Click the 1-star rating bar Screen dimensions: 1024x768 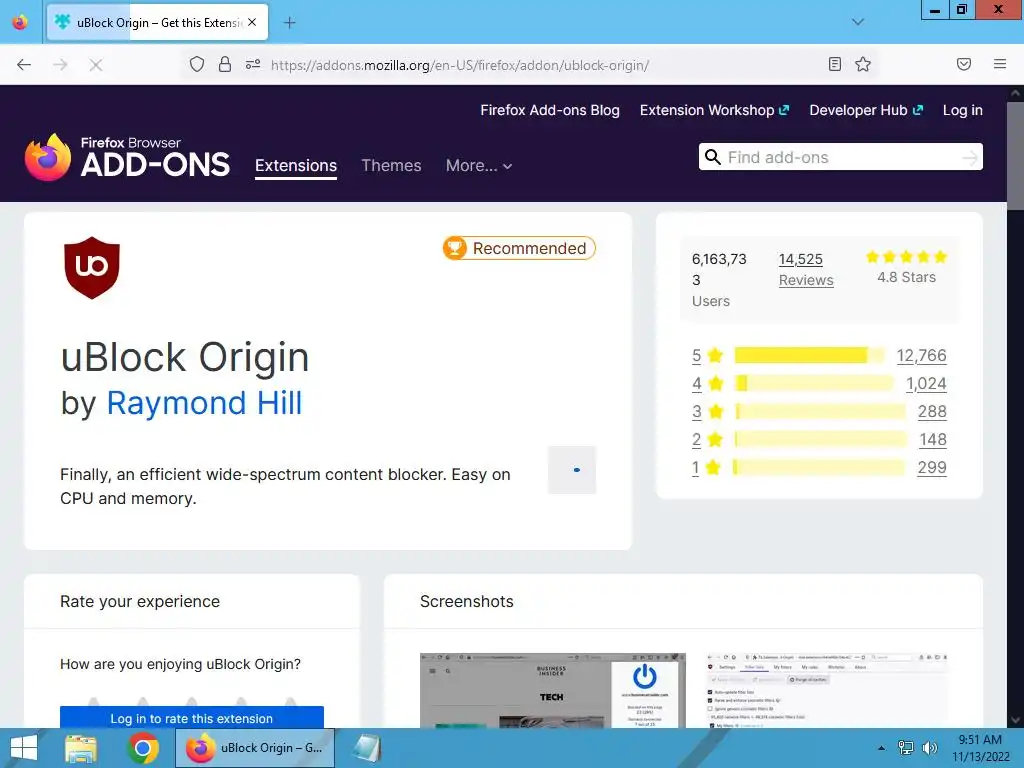click(x=820, y=468)
